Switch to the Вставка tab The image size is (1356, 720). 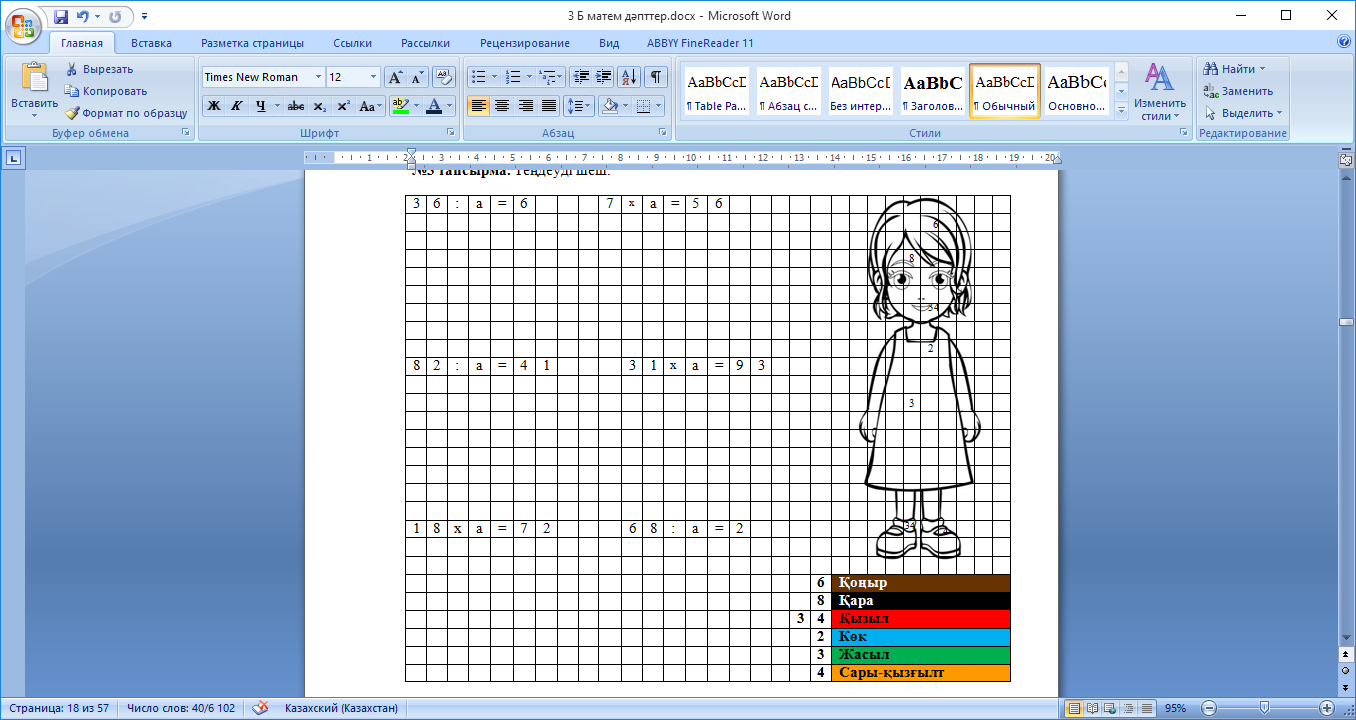pyautogui.click(x=151, y=43)
